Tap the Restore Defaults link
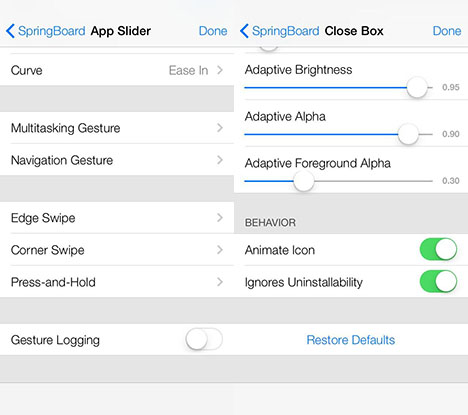 click(x=351, y=340)
